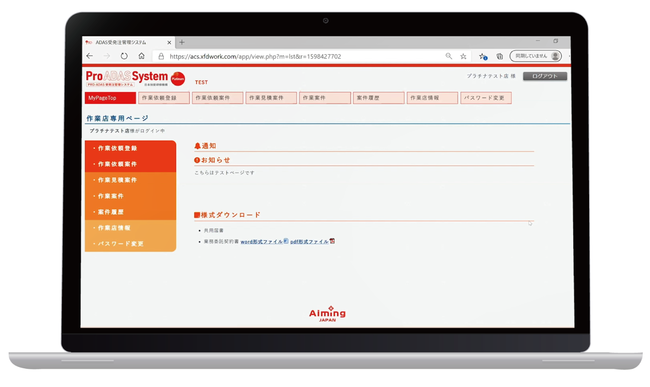
Task: Click the プラチナテスト店 様 user name
Action: point(491,76)
